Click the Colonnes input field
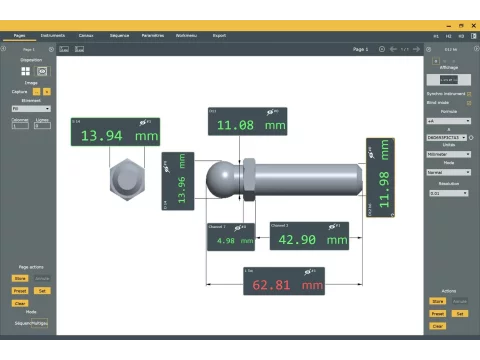This screenshot has height=360, width=480. click(20, 126)
